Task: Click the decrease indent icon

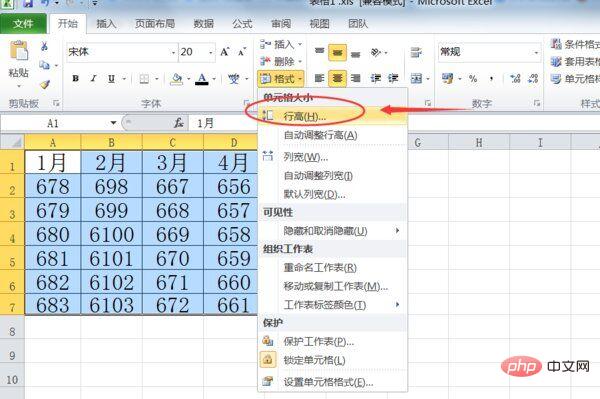Action: [x=375, y=78]
